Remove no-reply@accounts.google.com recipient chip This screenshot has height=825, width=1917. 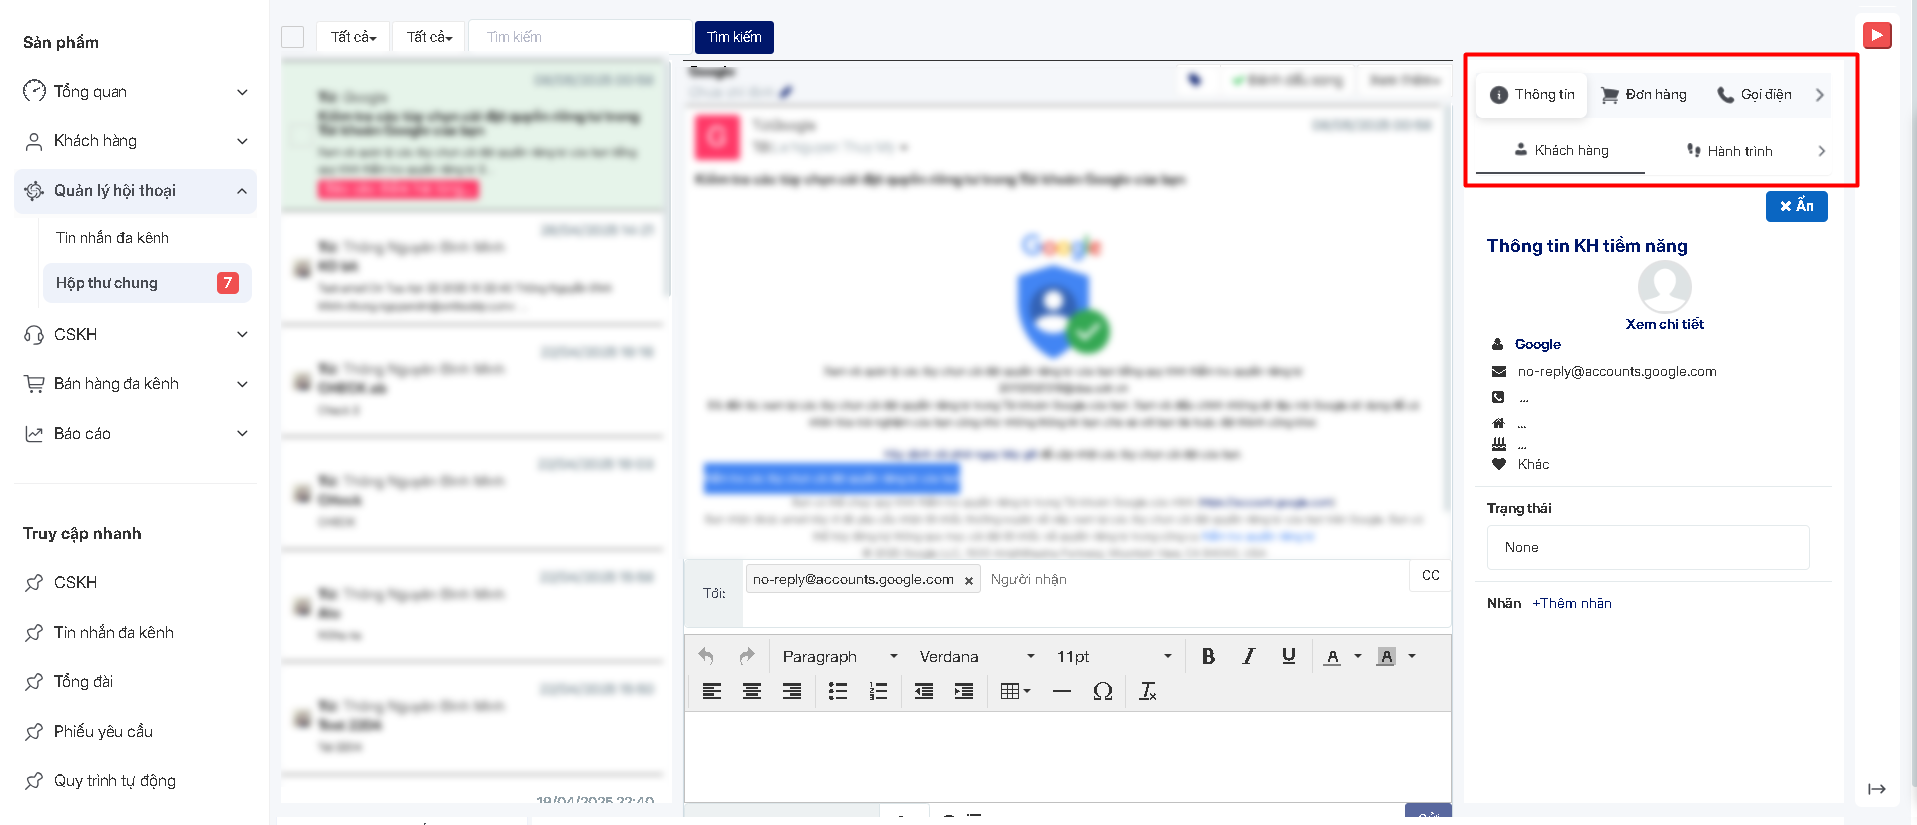[968, 581]
